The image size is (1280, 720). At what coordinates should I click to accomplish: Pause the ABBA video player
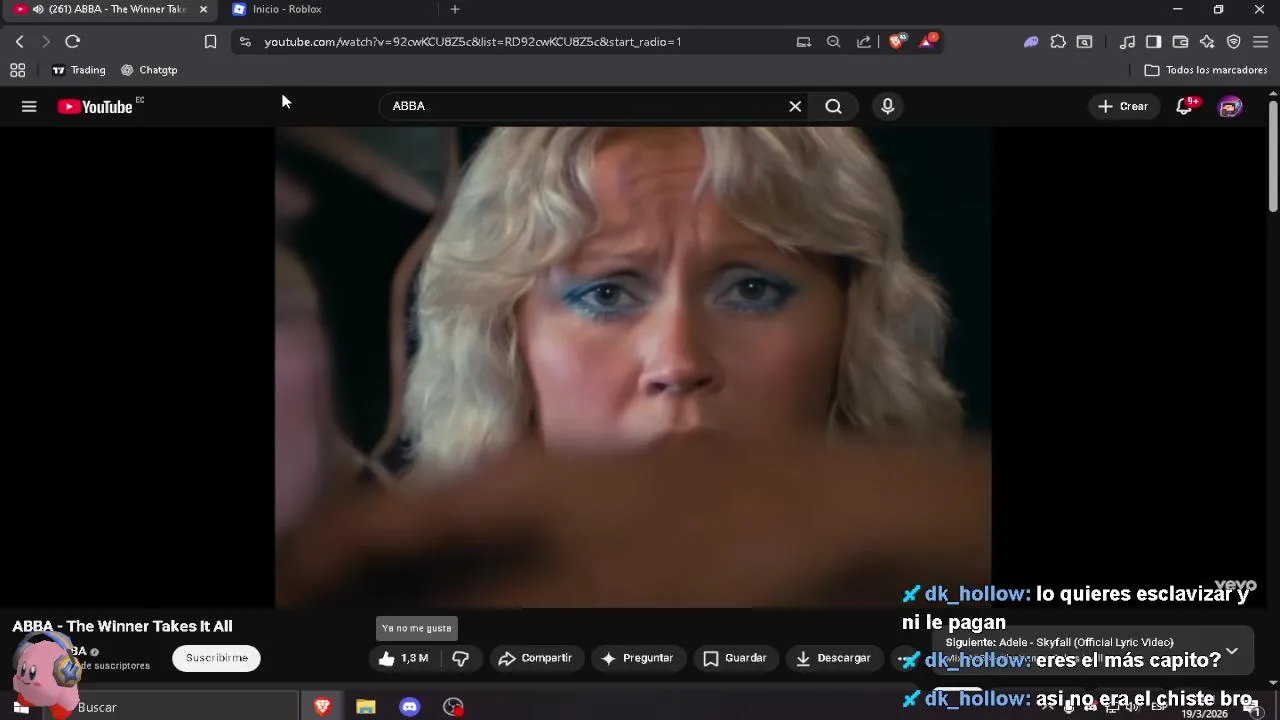click(x=632, y=366)
